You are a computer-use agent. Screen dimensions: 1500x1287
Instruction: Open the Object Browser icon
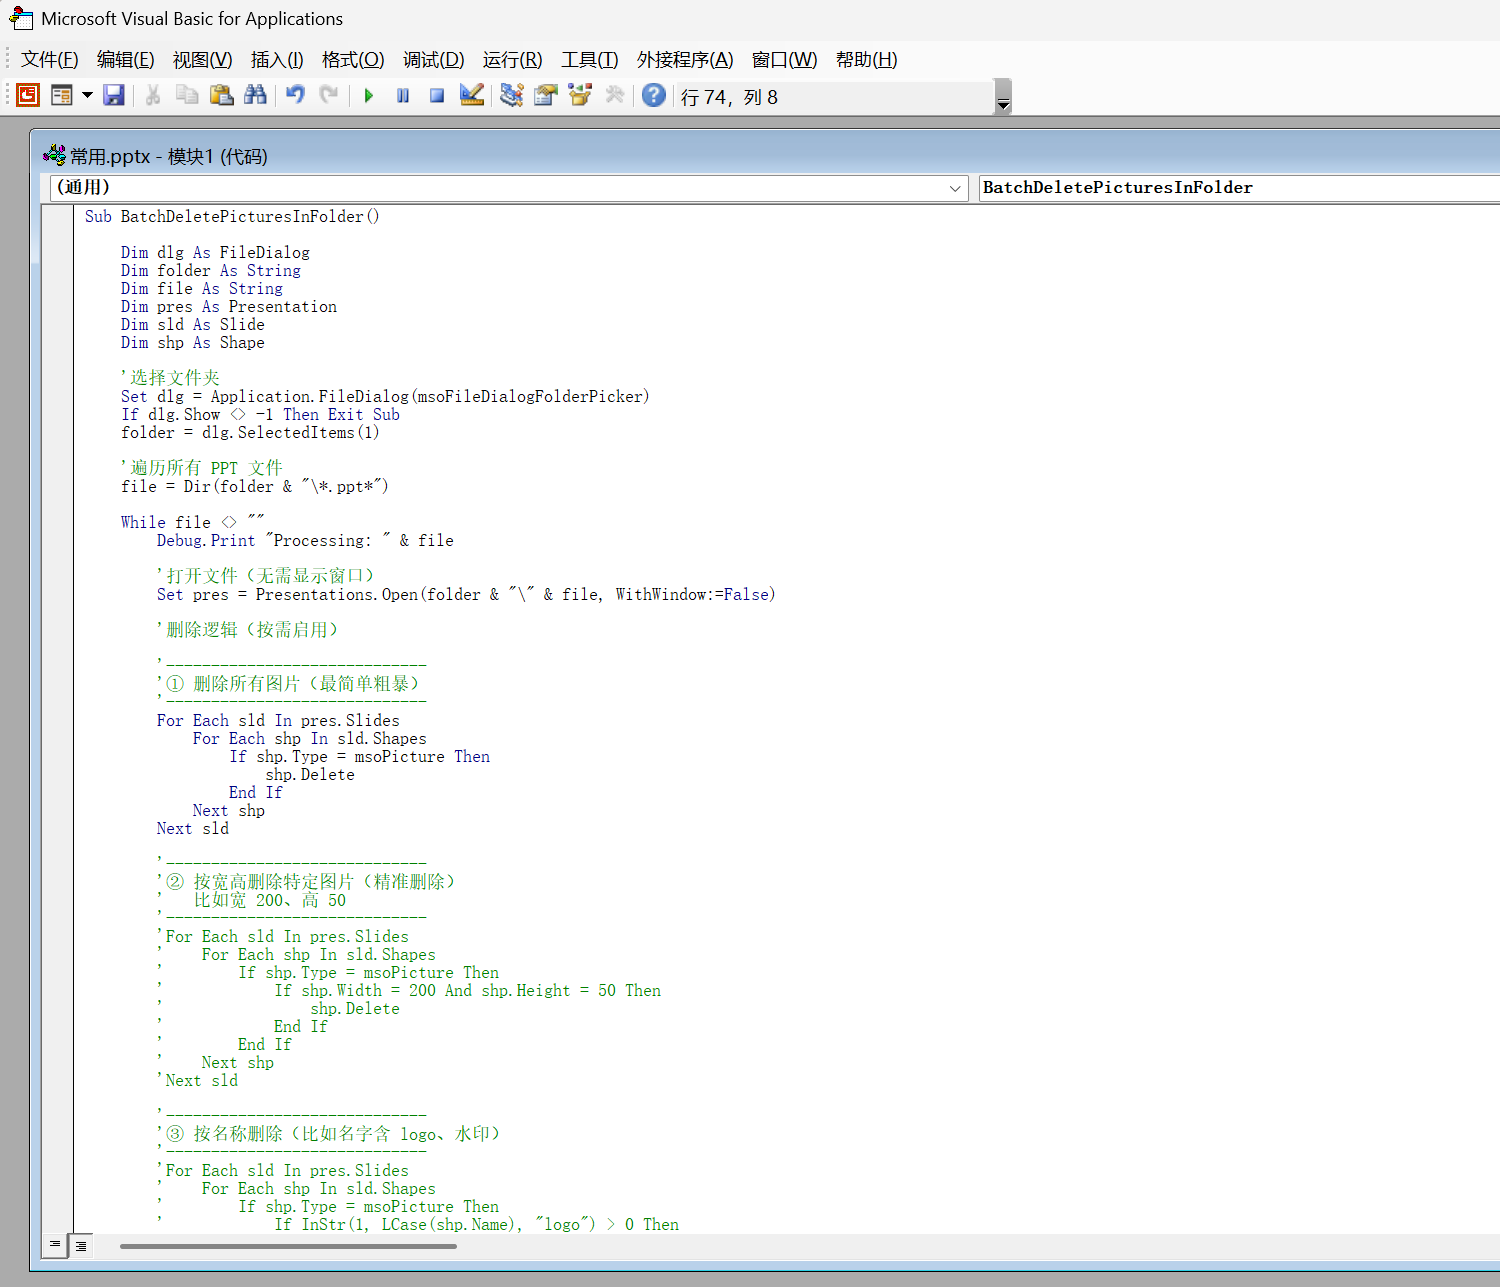coord(580,95)
